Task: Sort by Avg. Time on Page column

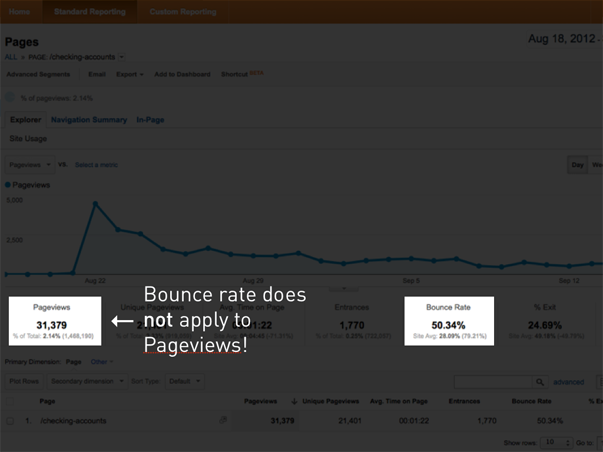Action: (398, 401)
